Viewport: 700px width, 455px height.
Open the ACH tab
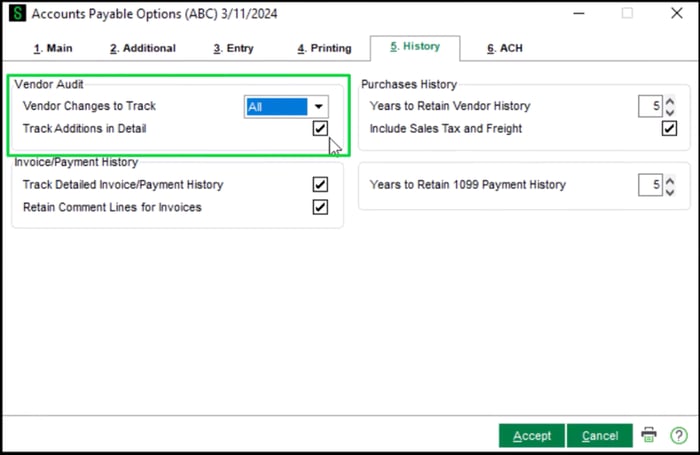click(505, 48)
